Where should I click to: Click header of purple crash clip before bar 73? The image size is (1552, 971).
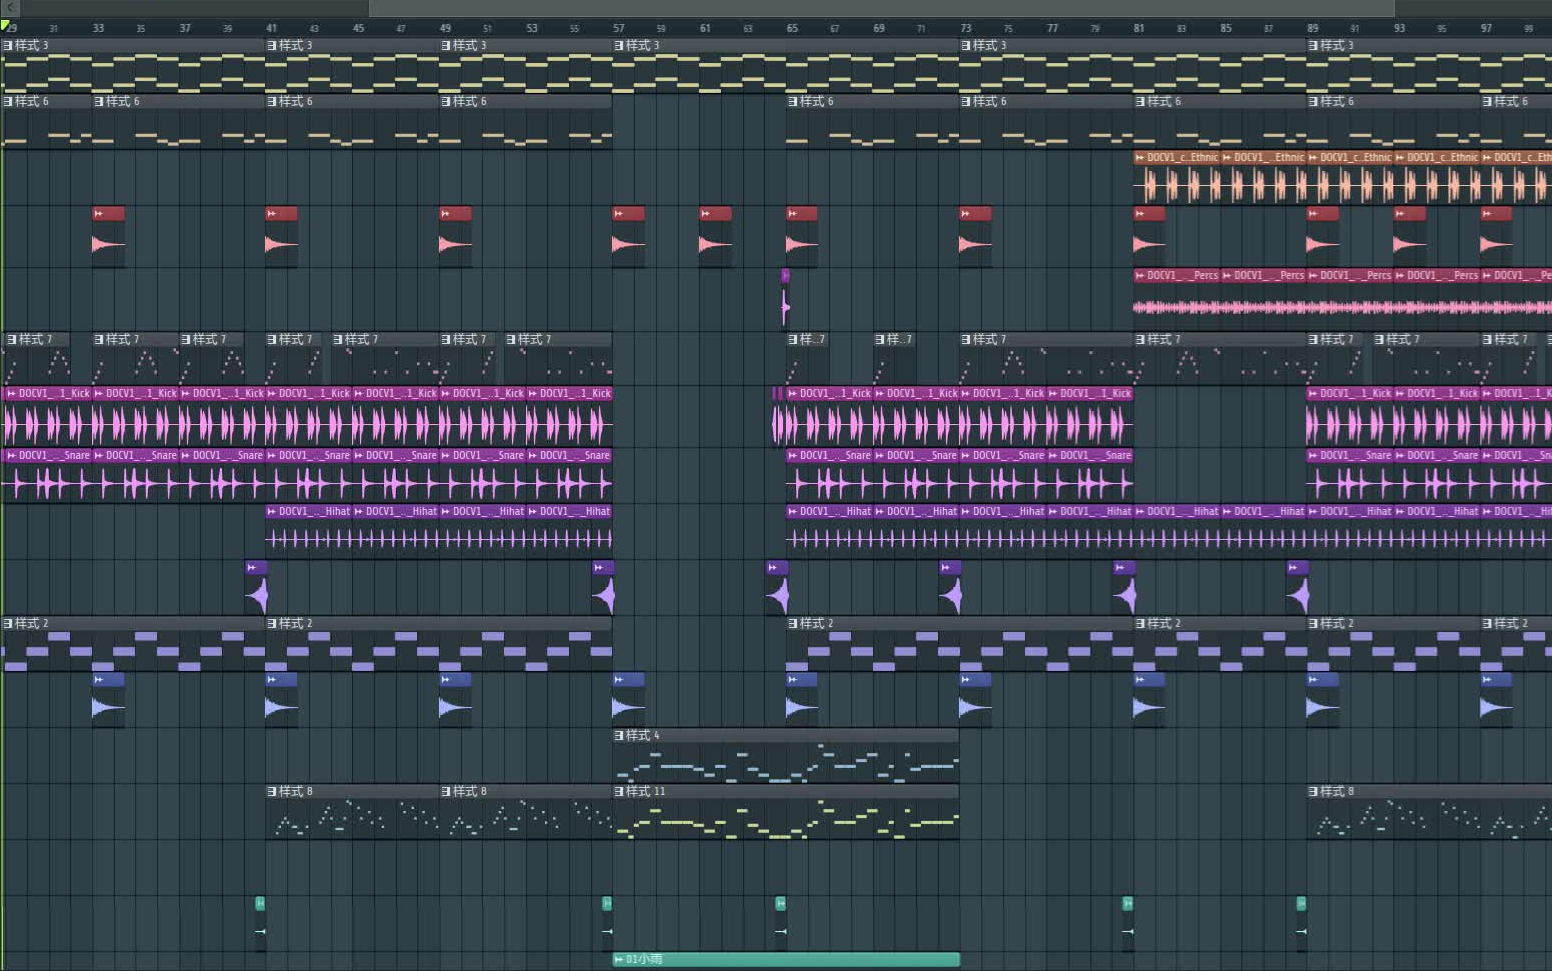click(x=950, y=567)
